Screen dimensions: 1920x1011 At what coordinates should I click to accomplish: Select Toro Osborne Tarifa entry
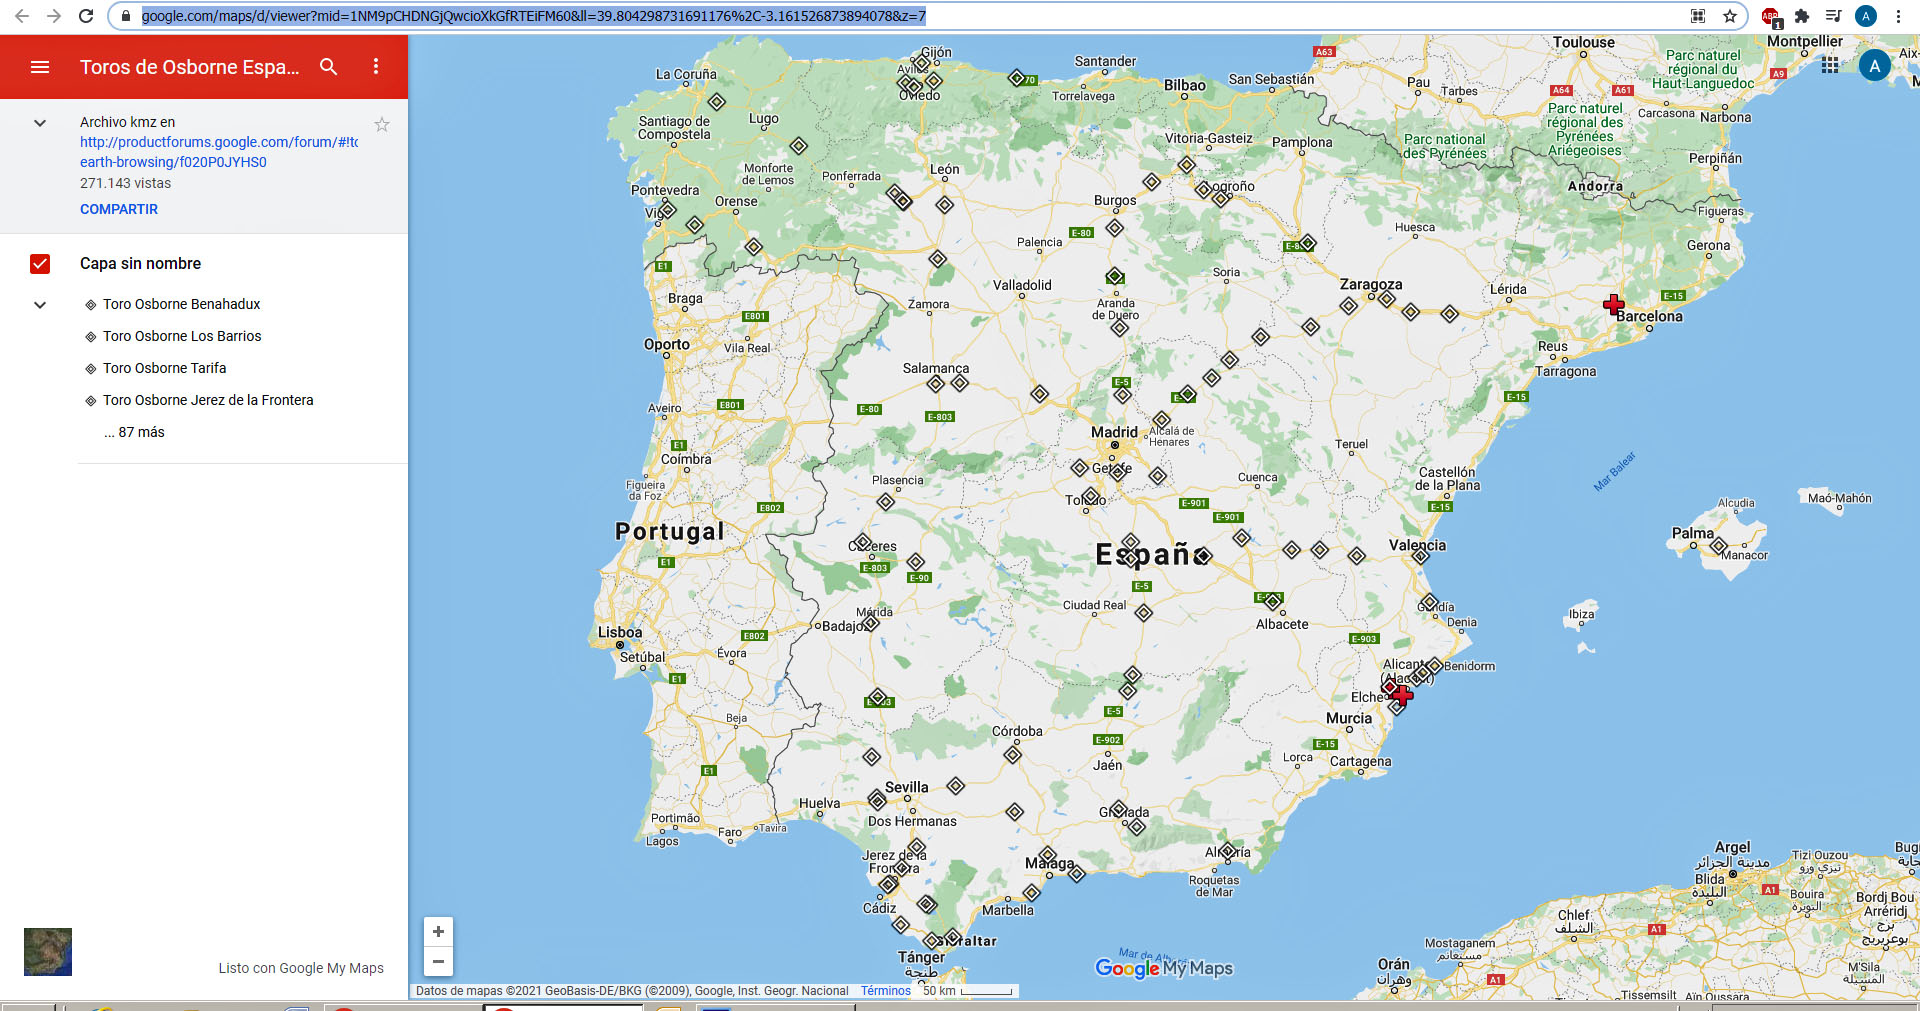click(x=164, y=368)
